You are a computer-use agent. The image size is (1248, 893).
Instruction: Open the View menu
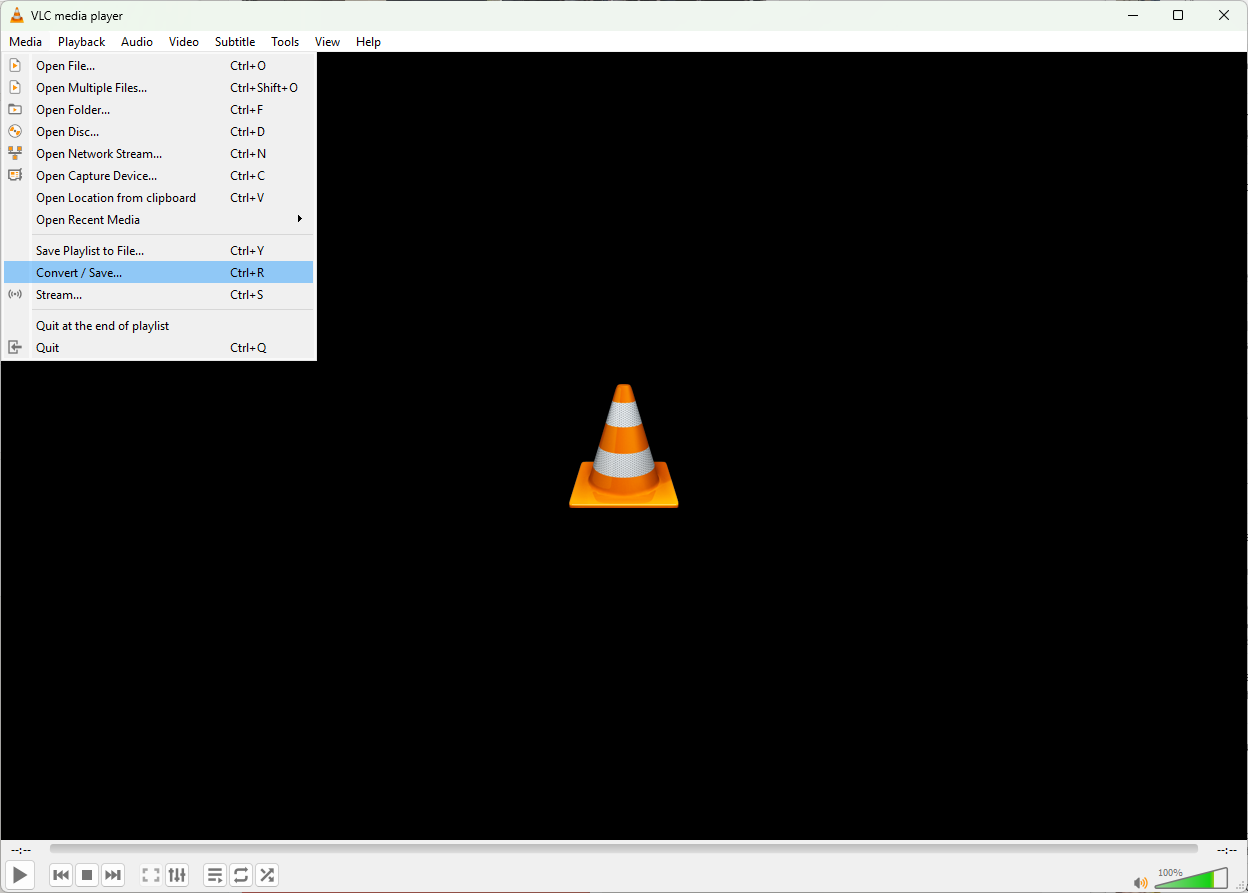[x=327, y=42]
